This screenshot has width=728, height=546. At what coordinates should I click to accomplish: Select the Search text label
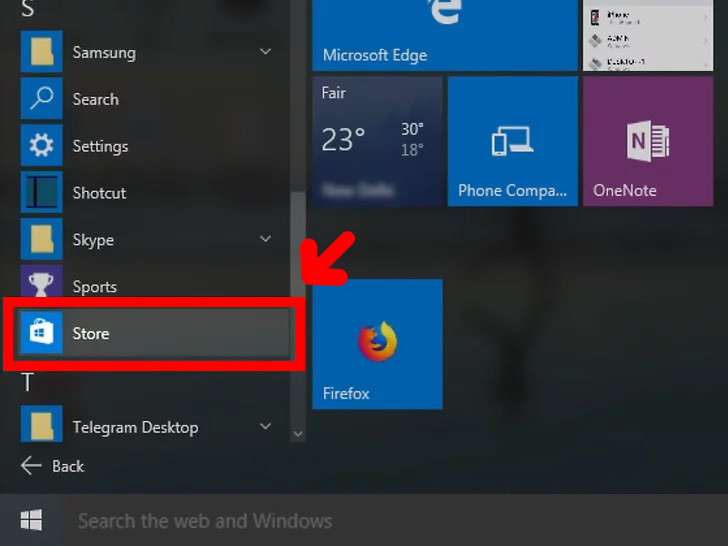click(x=96, y=99)
